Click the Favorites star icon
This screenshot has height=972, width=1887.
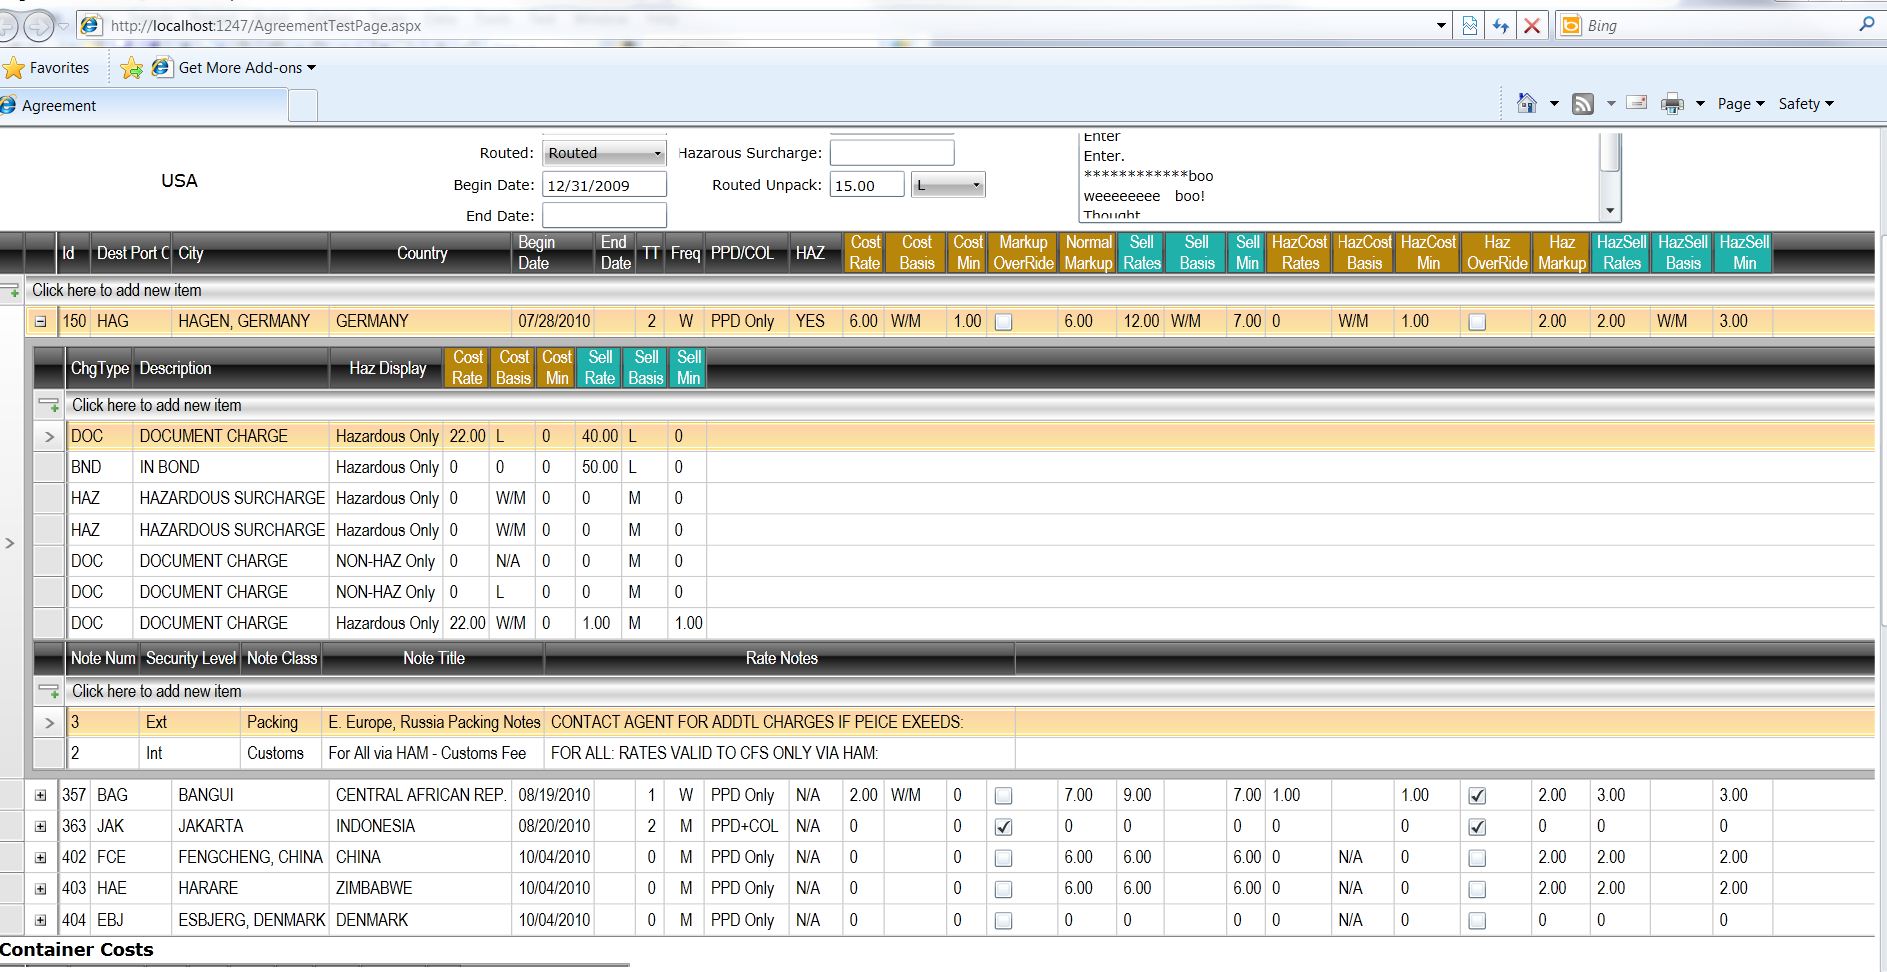click(x=14, y=68)
